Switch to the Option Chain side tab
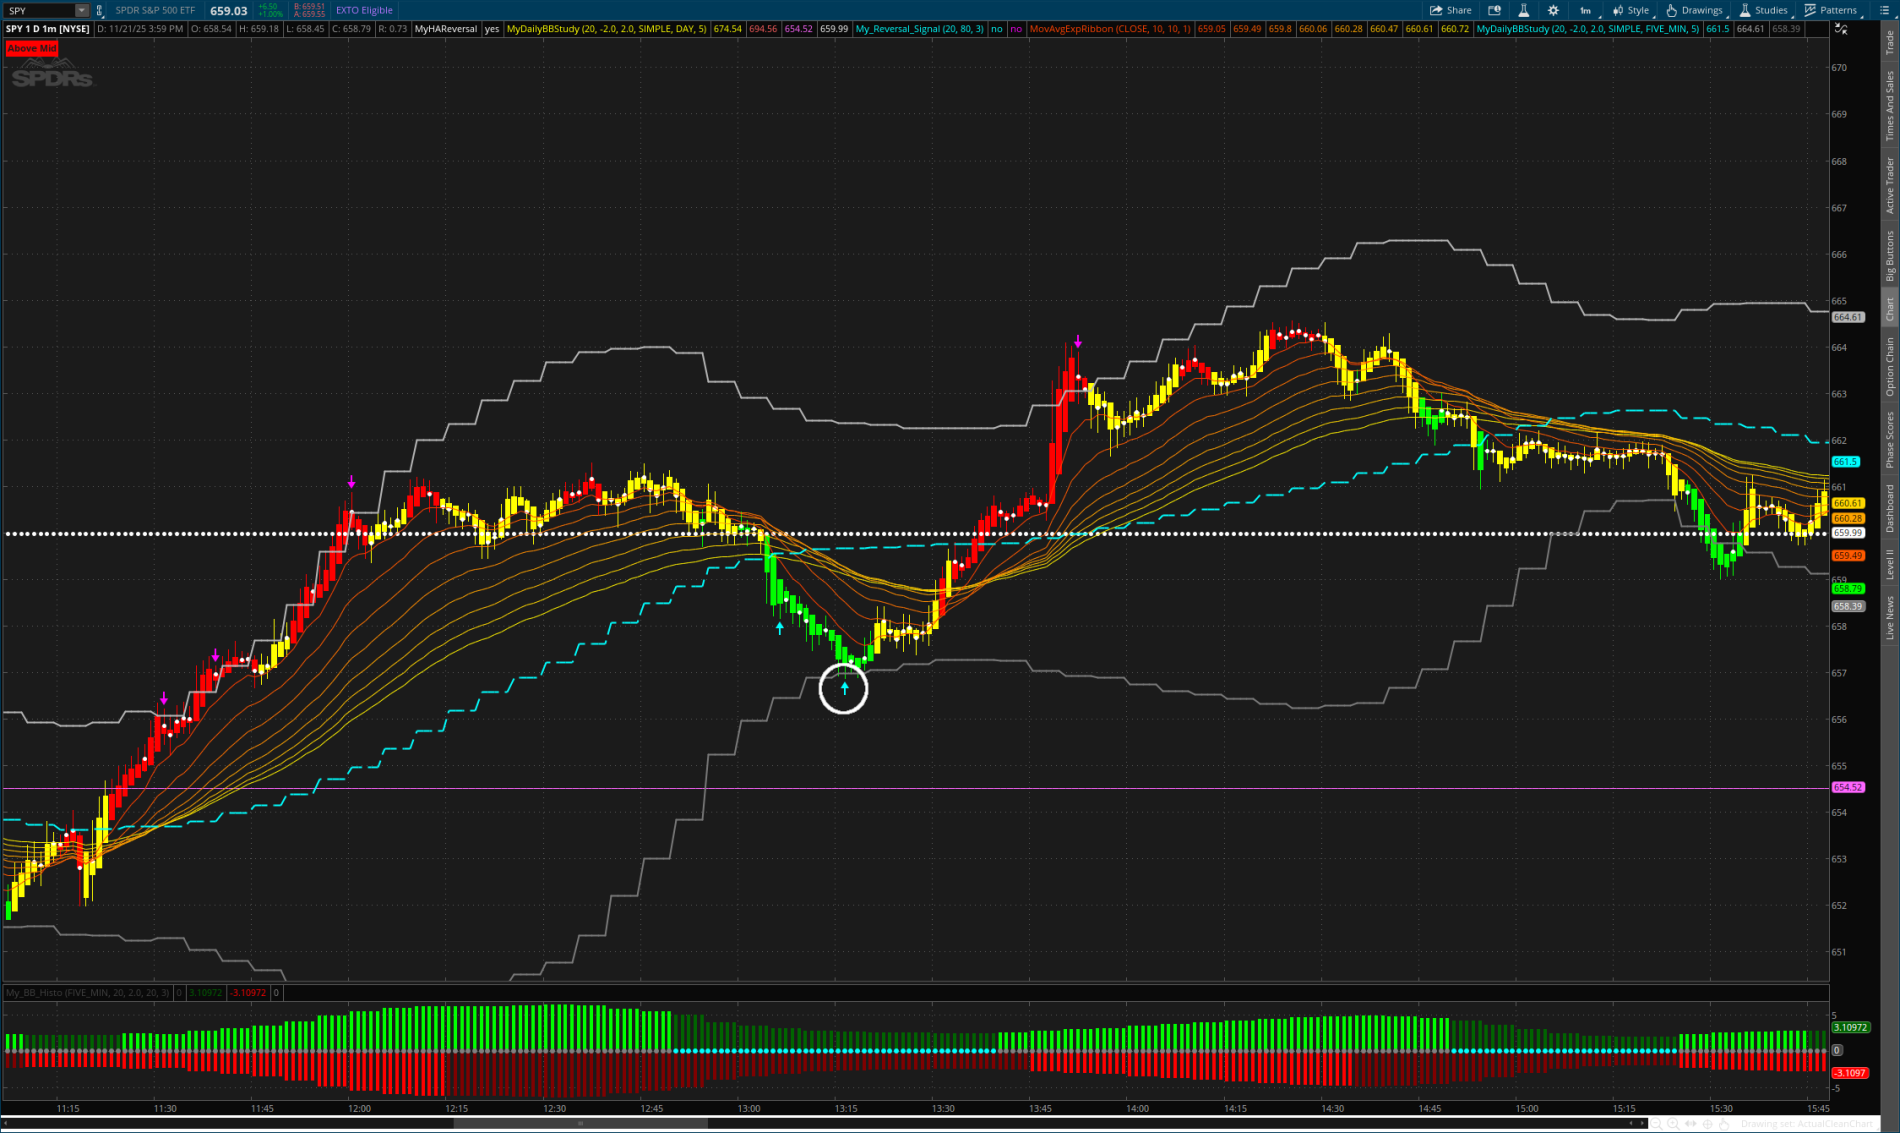Image resolution: width=1900 pixels, height=1133 pixels. 1890,366
